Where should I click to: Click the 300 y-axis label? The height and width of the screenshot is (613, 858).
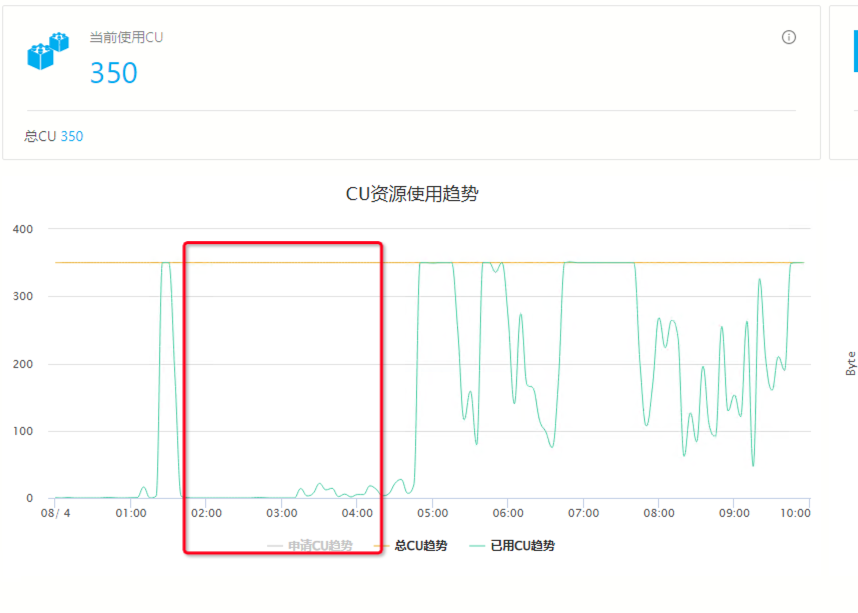point(23,297)
